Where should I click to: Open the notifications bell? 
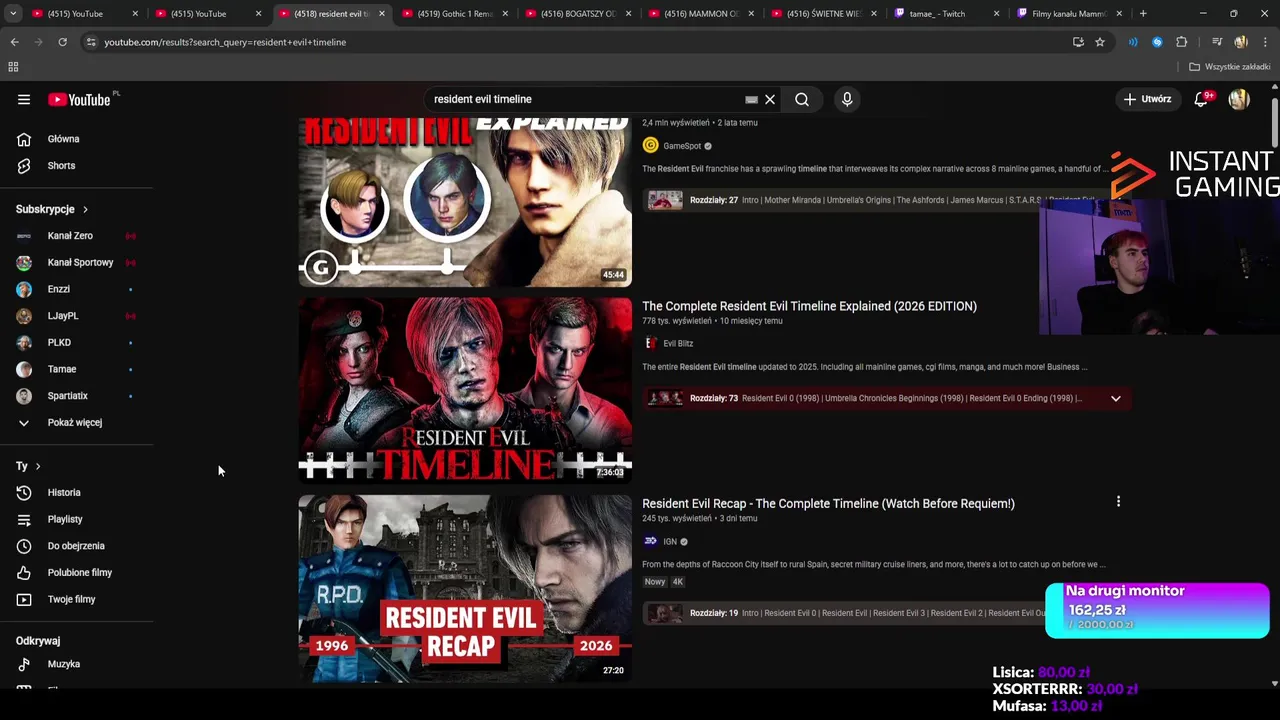(x=1202, y=99)
